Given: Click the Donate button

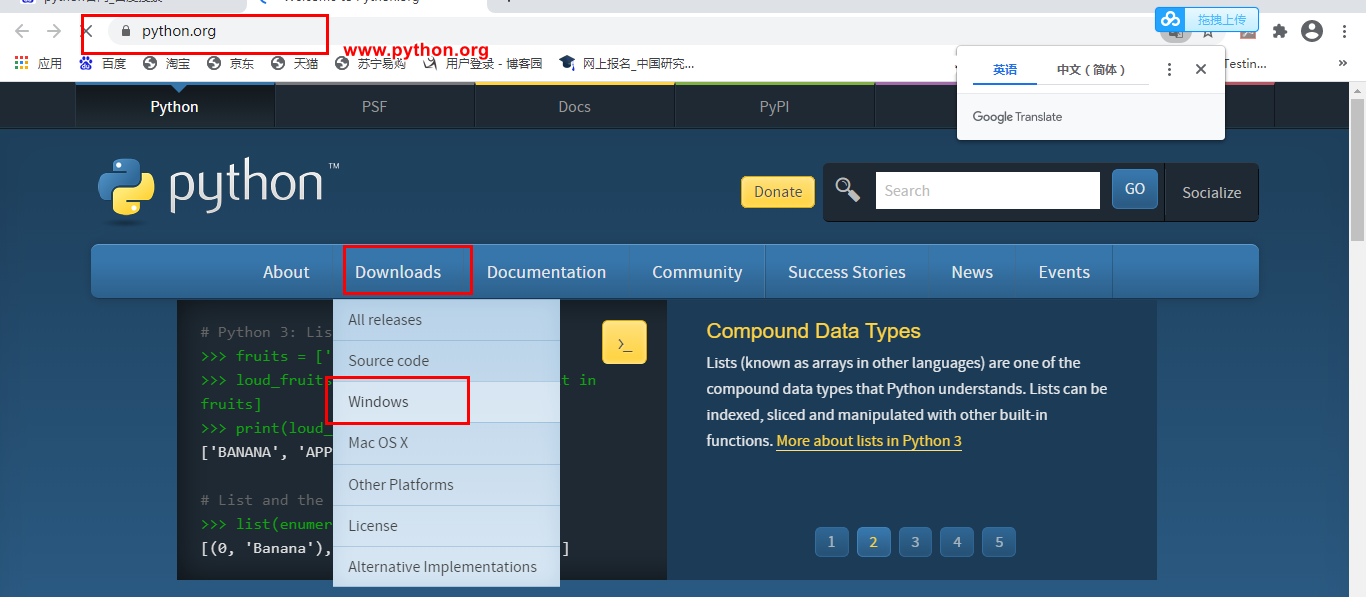Looking at the screenshot, I should [x=778, y=191].
